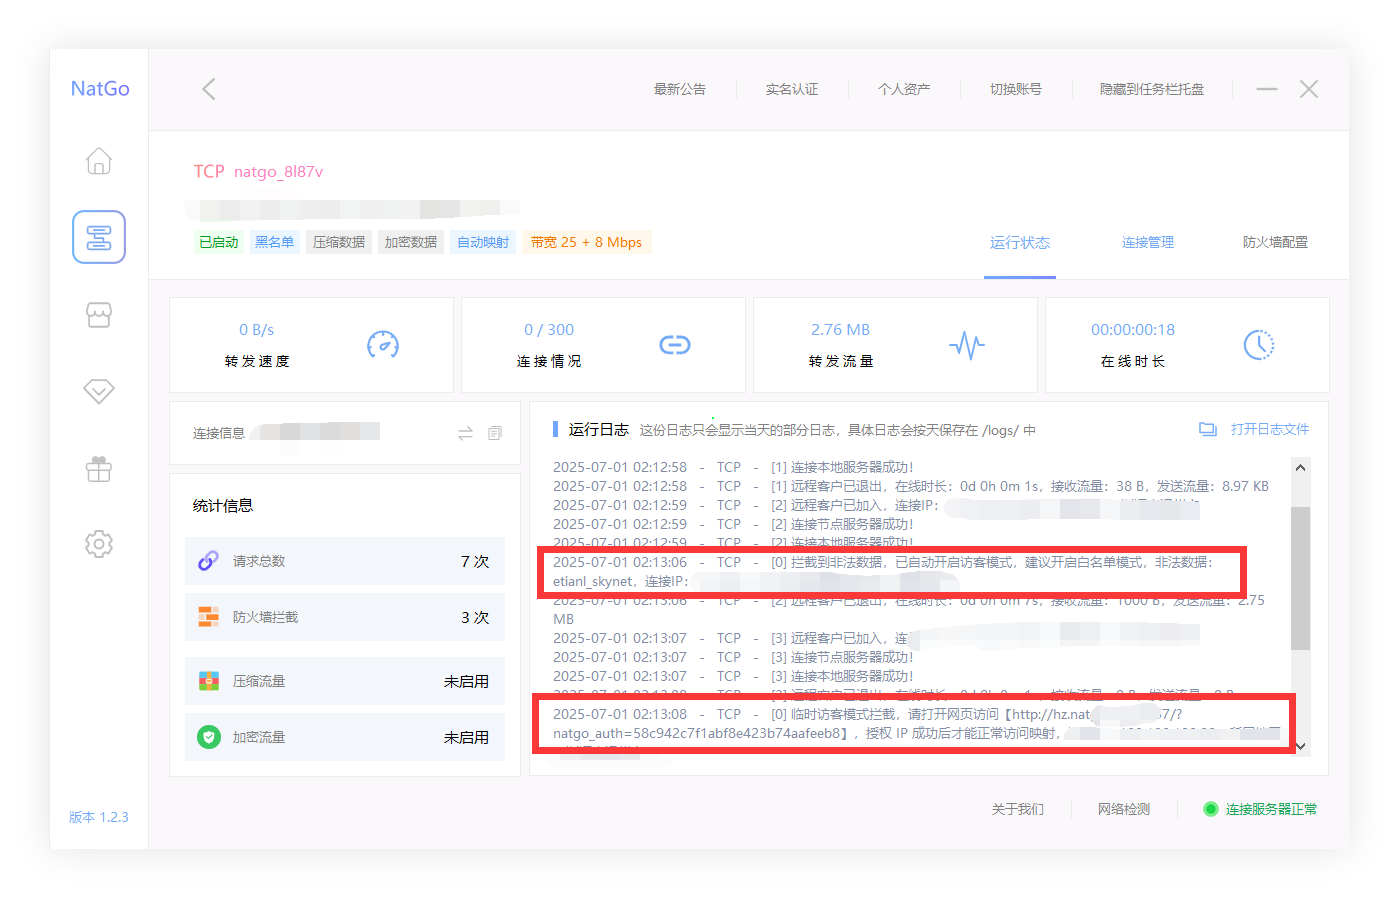Click the log scrollbar down arrow
The width and height of the screenshot is (1400, 900).
click(x=1300, y=746)
